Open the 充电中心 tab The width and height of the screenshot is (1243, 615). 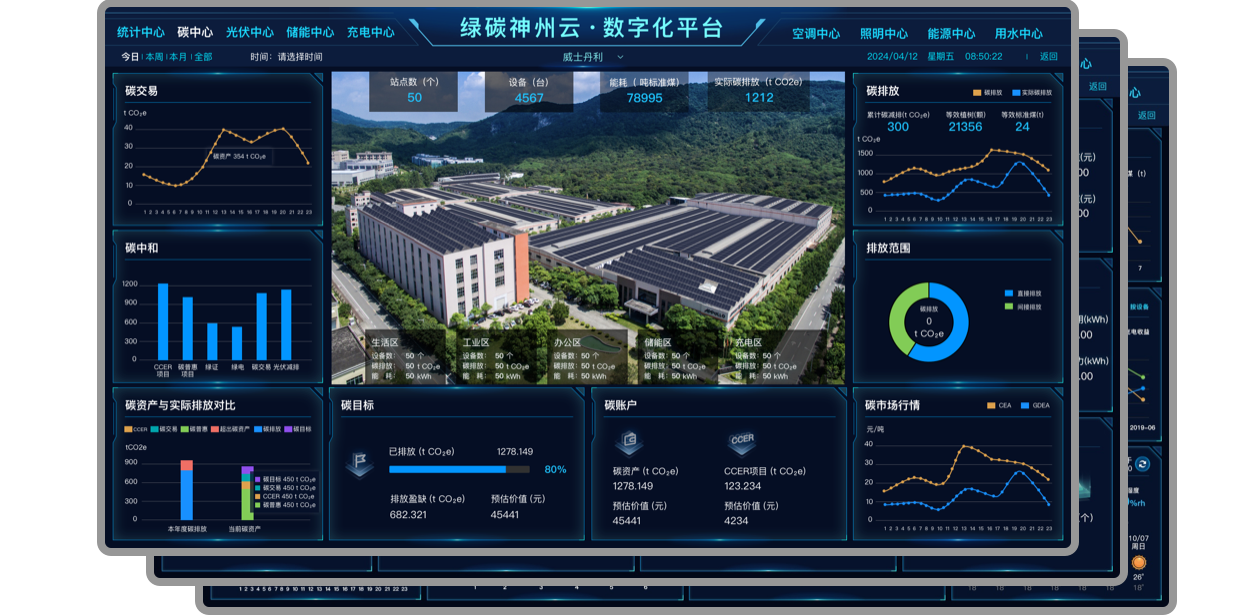(x=370, y=31)
